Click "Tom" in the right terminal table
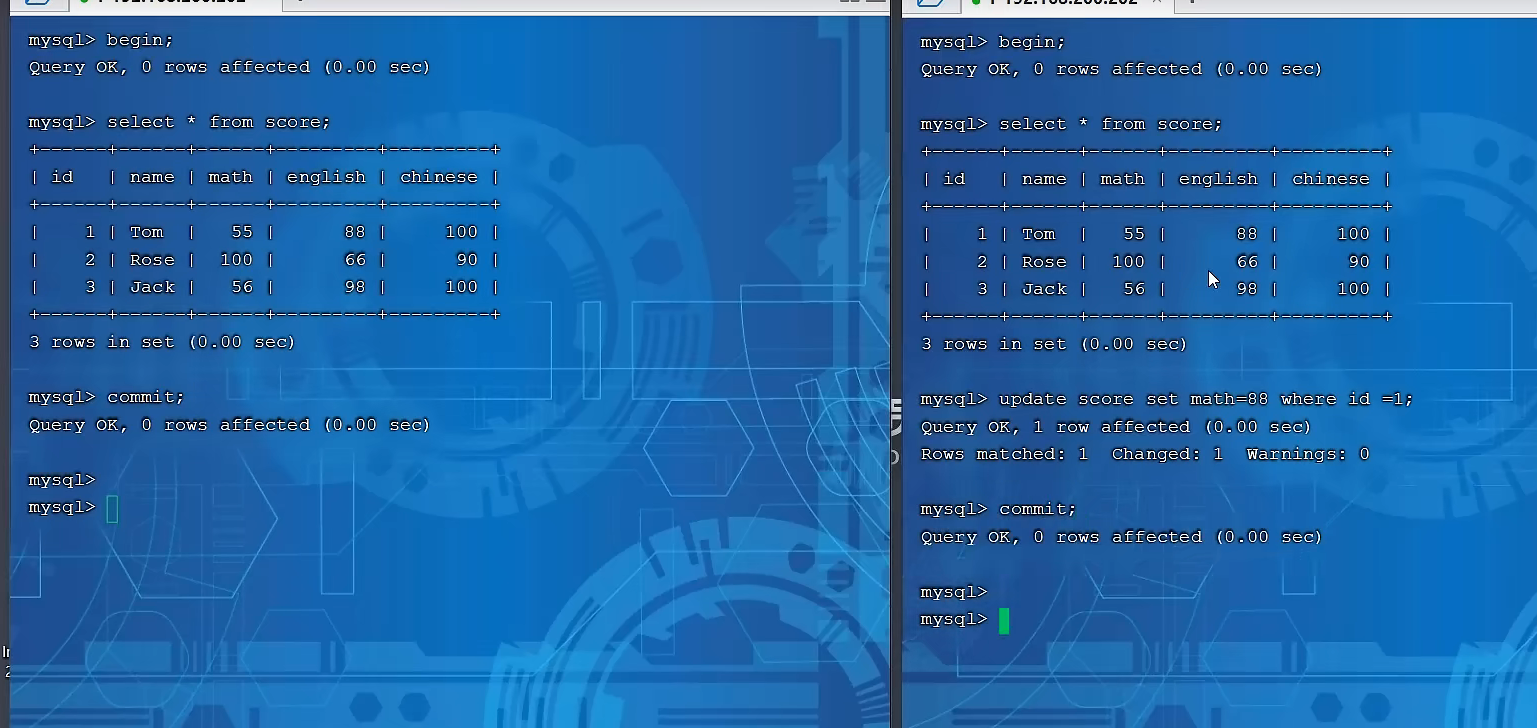The image size is (1537, 728). pos(1038,234)
